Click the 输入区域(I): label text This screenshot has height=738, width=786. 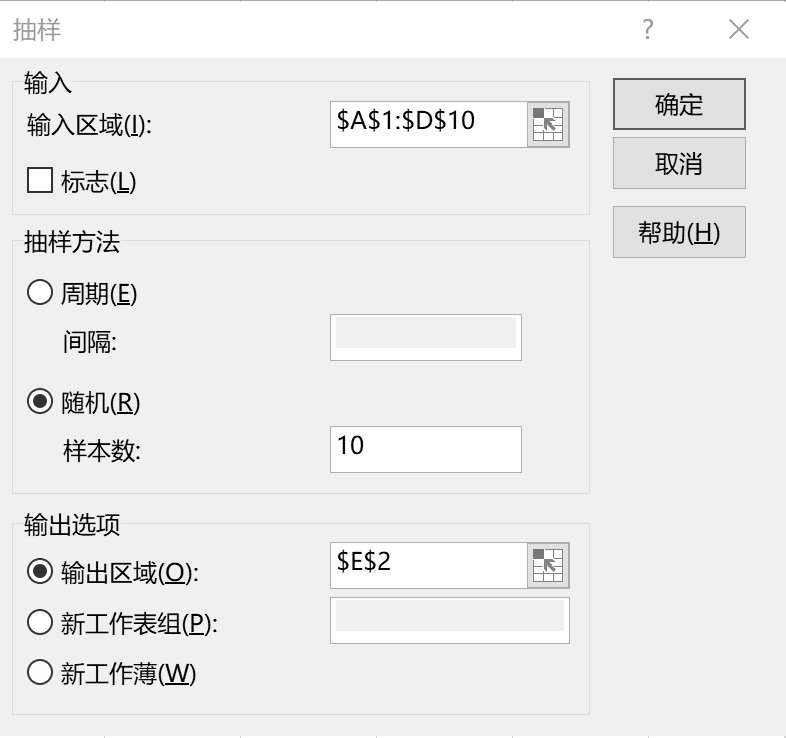(89, 125)
